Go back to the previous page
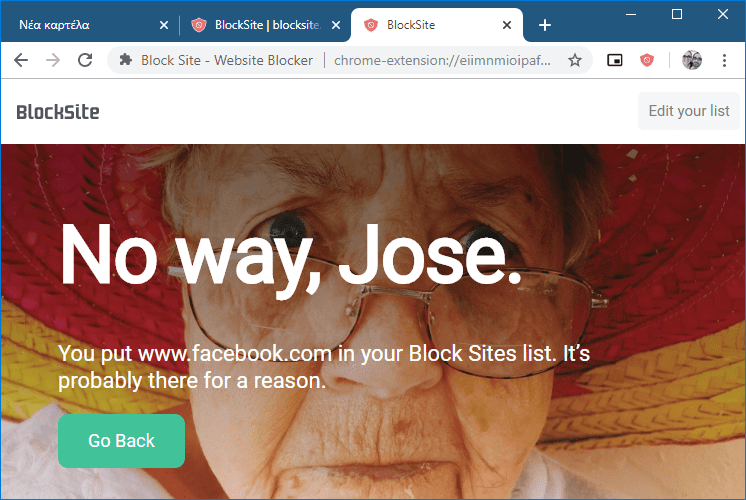The width and height of the screenshot is (746, 500). click(x=21, y=60)
